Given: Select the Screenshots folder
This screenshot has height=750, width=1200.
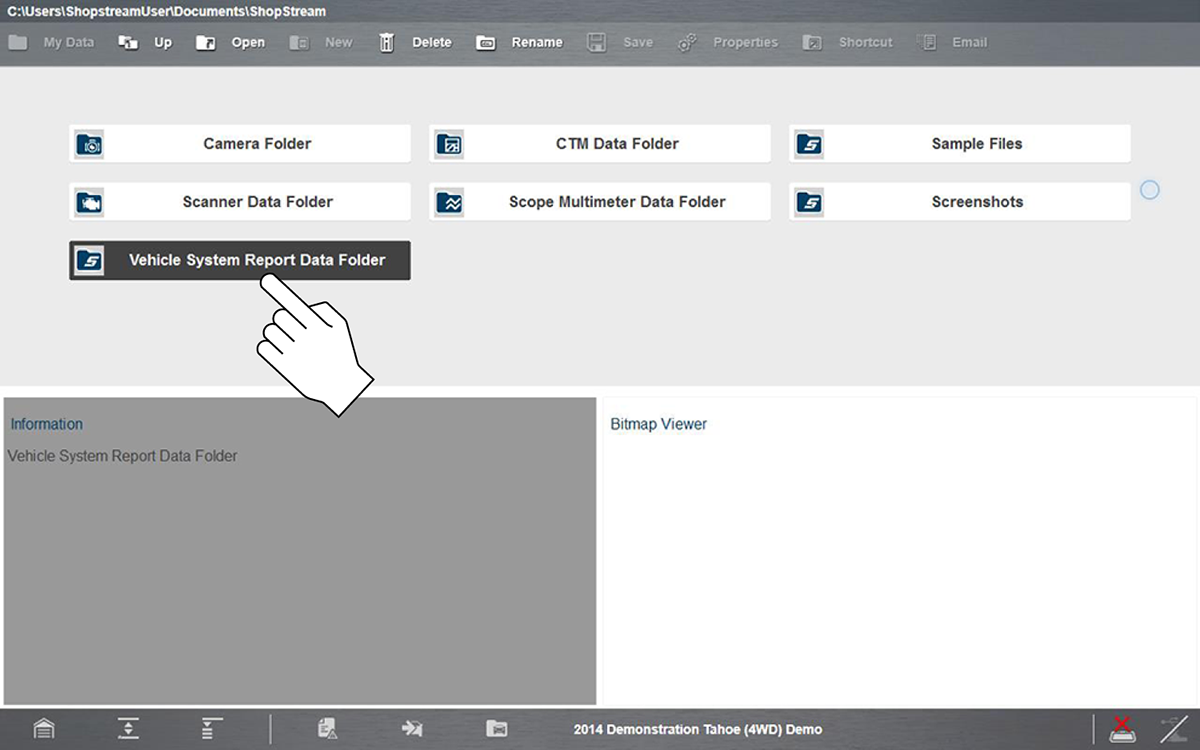Looking at the screenshot, I should [x=960, y=202].
